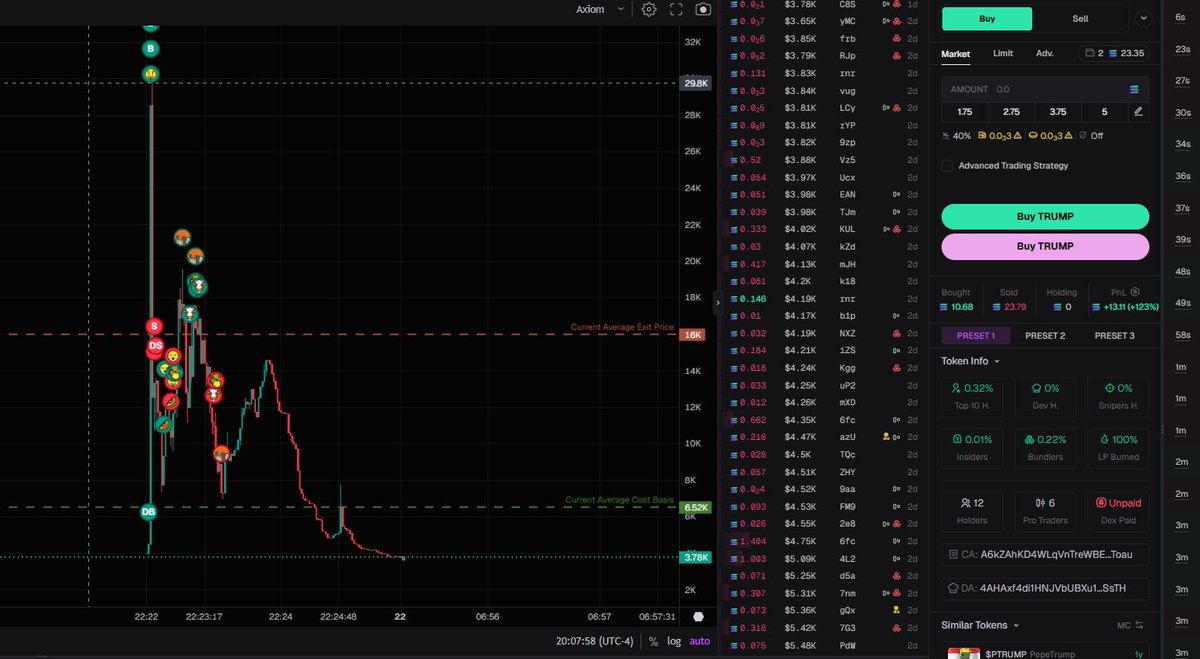1200x659 pixels.
Task: Adjust slippage setting showing 40%
Action: coord(957,135)
